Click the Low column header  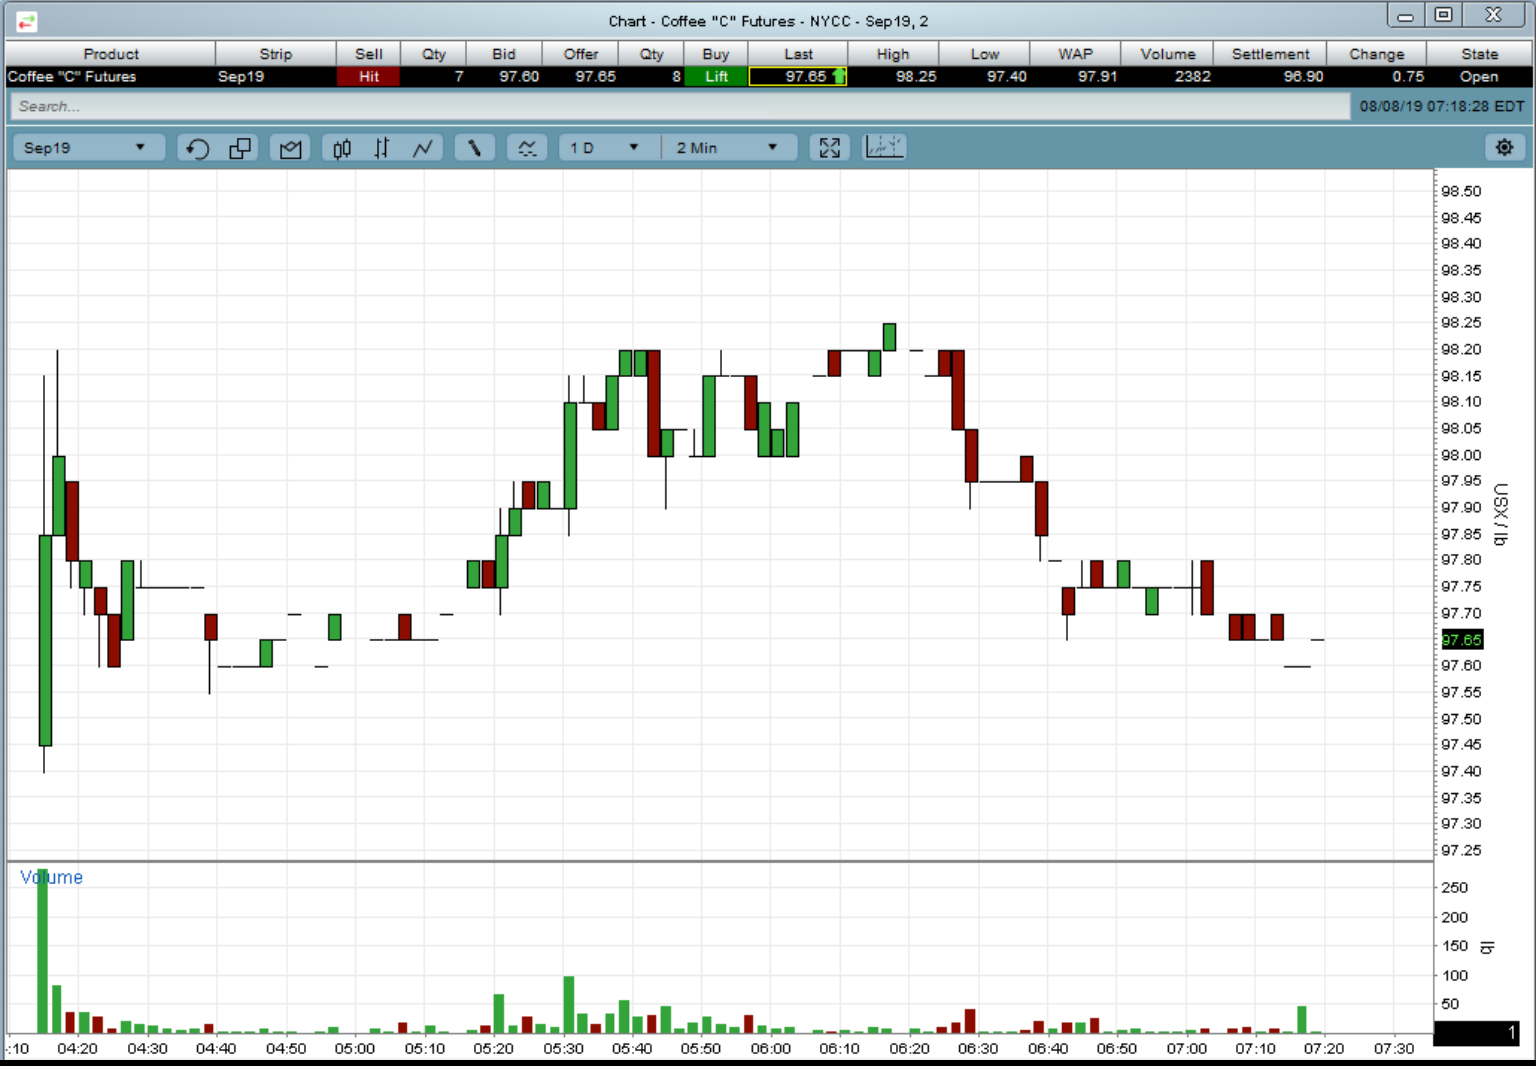984,54
